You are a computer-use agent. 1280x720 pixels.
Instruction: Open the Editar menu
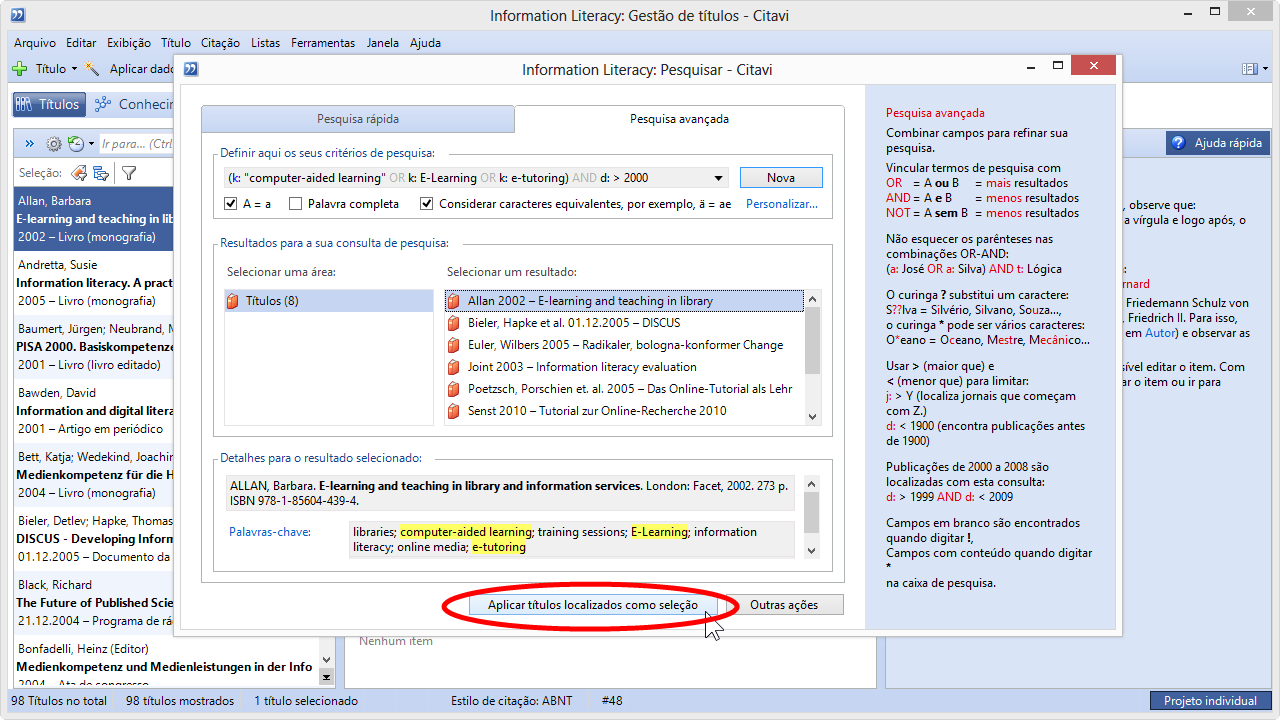[81, 43]
